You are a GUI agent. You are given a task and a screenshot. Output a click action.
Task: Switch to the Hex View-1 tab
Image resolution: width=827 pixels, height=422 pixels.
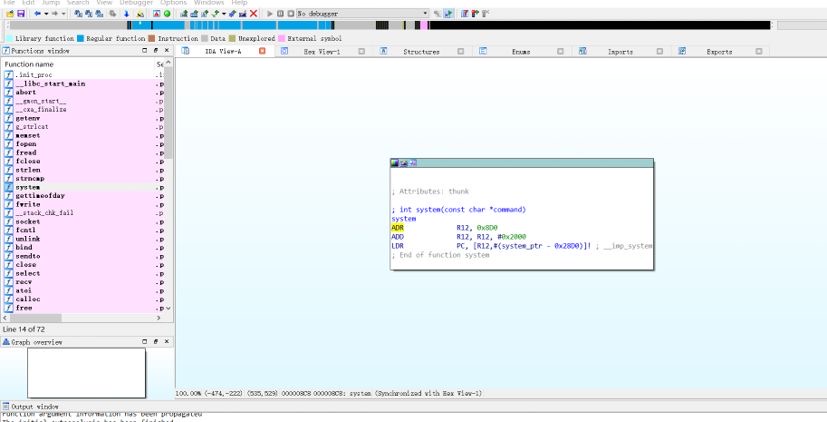322,52
